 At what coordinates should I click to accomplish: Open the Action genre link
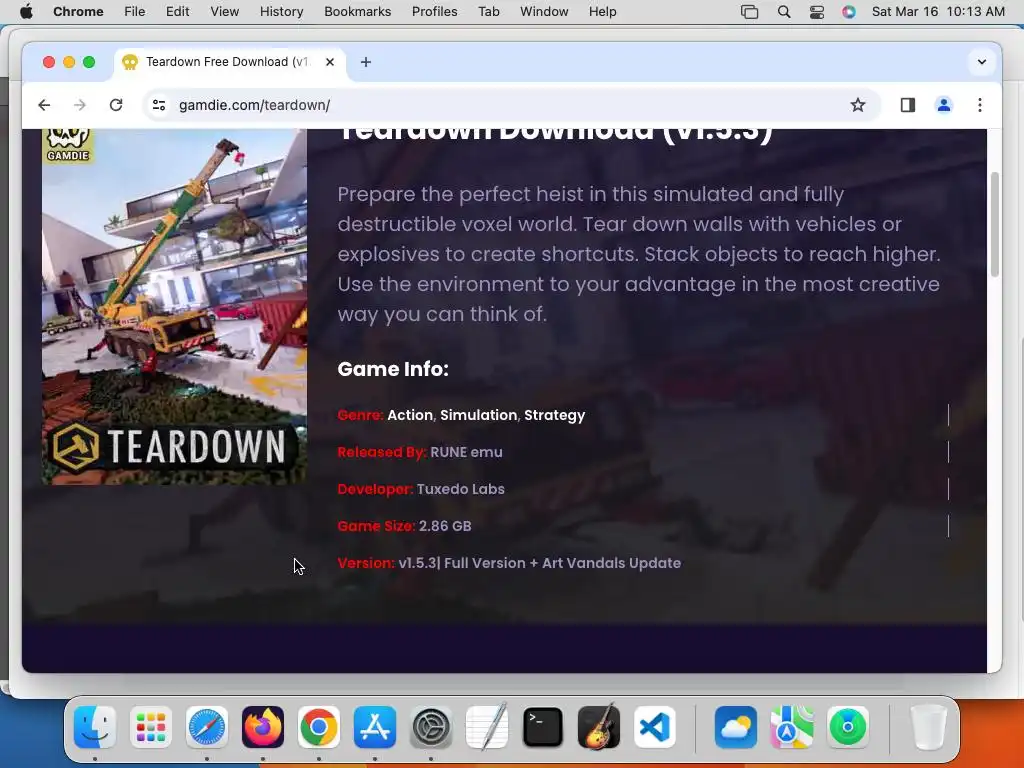point(409,415)
